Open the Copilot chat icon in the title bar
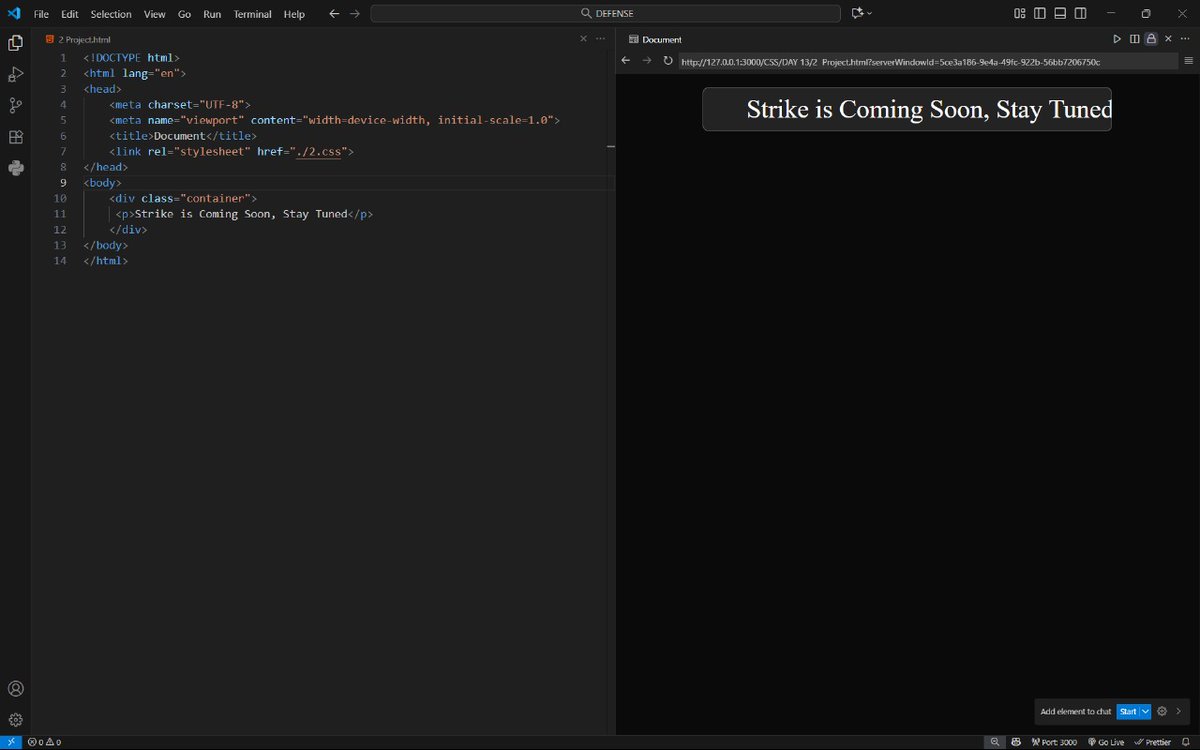This screenshot has width=1200, height=750. [x=857, y=13]
